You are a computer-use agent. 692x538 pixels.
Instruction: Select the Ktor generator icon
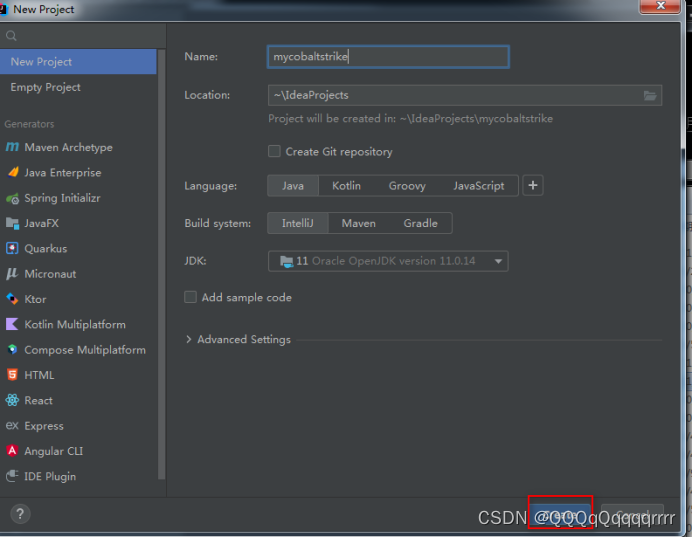[12, 299]
